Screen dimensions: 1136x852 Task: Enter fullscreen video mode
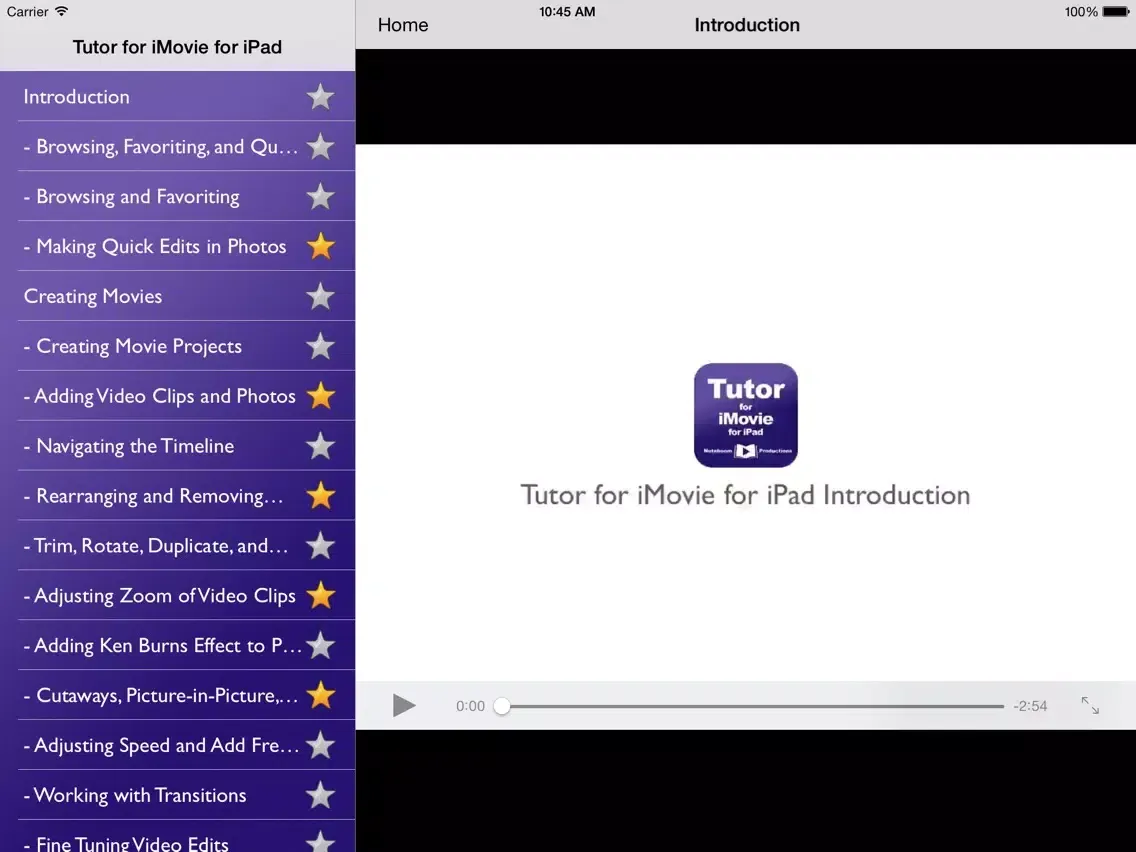point(1090,706)
